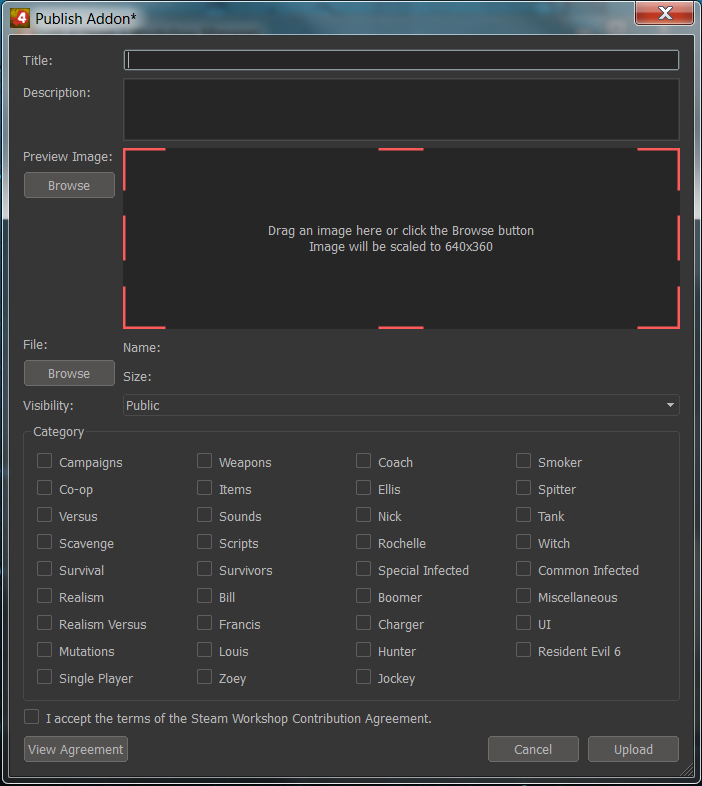Select the Realism category checkbox
702x786 pixels.
(45, 596)
